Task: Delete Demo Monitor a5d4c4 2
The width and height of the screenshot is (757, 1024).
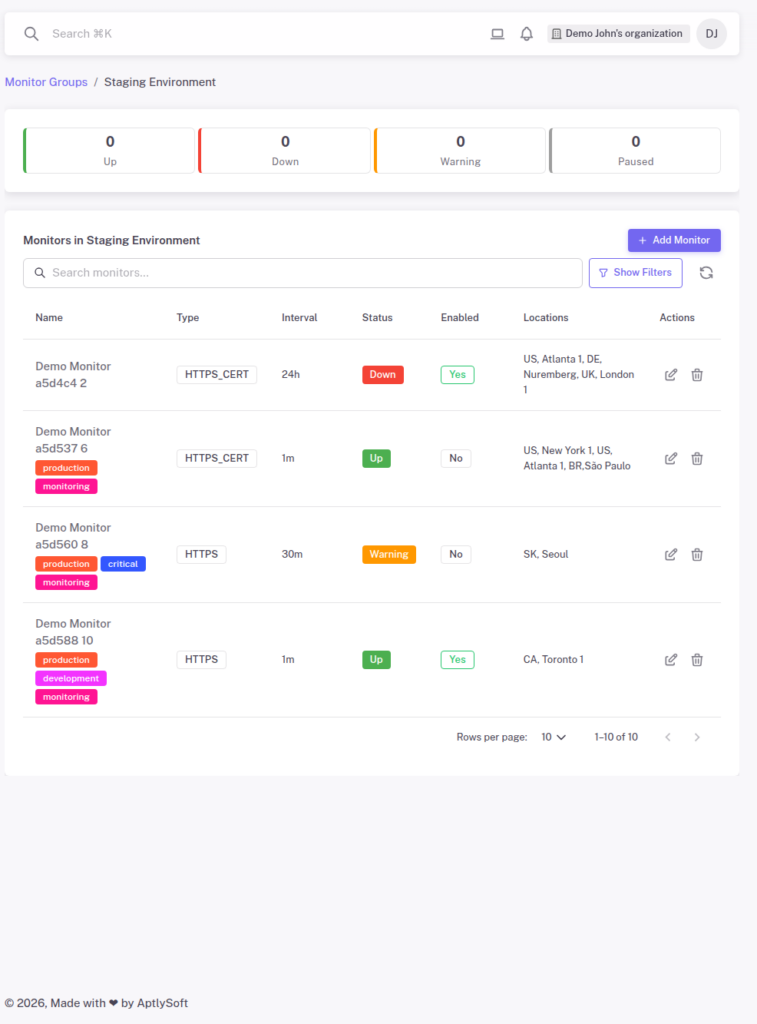Action: [x=697, y=375]
